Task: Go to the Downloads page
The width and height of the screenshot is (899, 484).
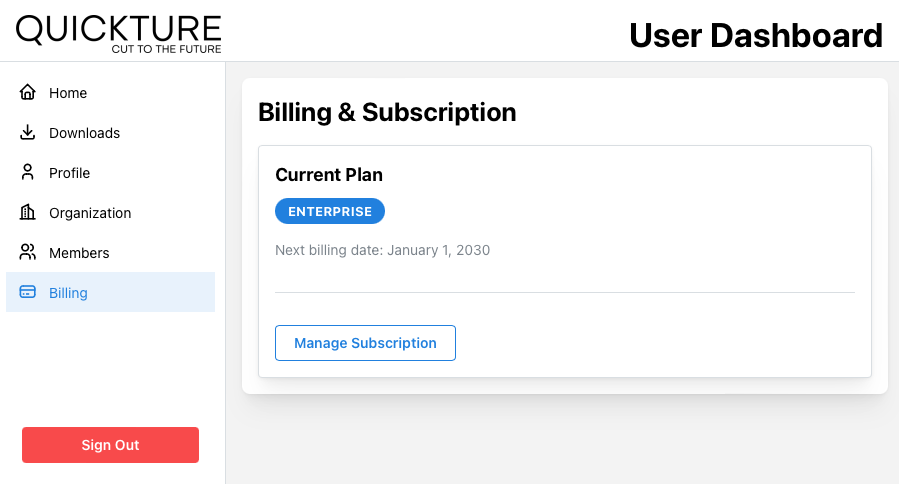Action: tap(111, 132)
